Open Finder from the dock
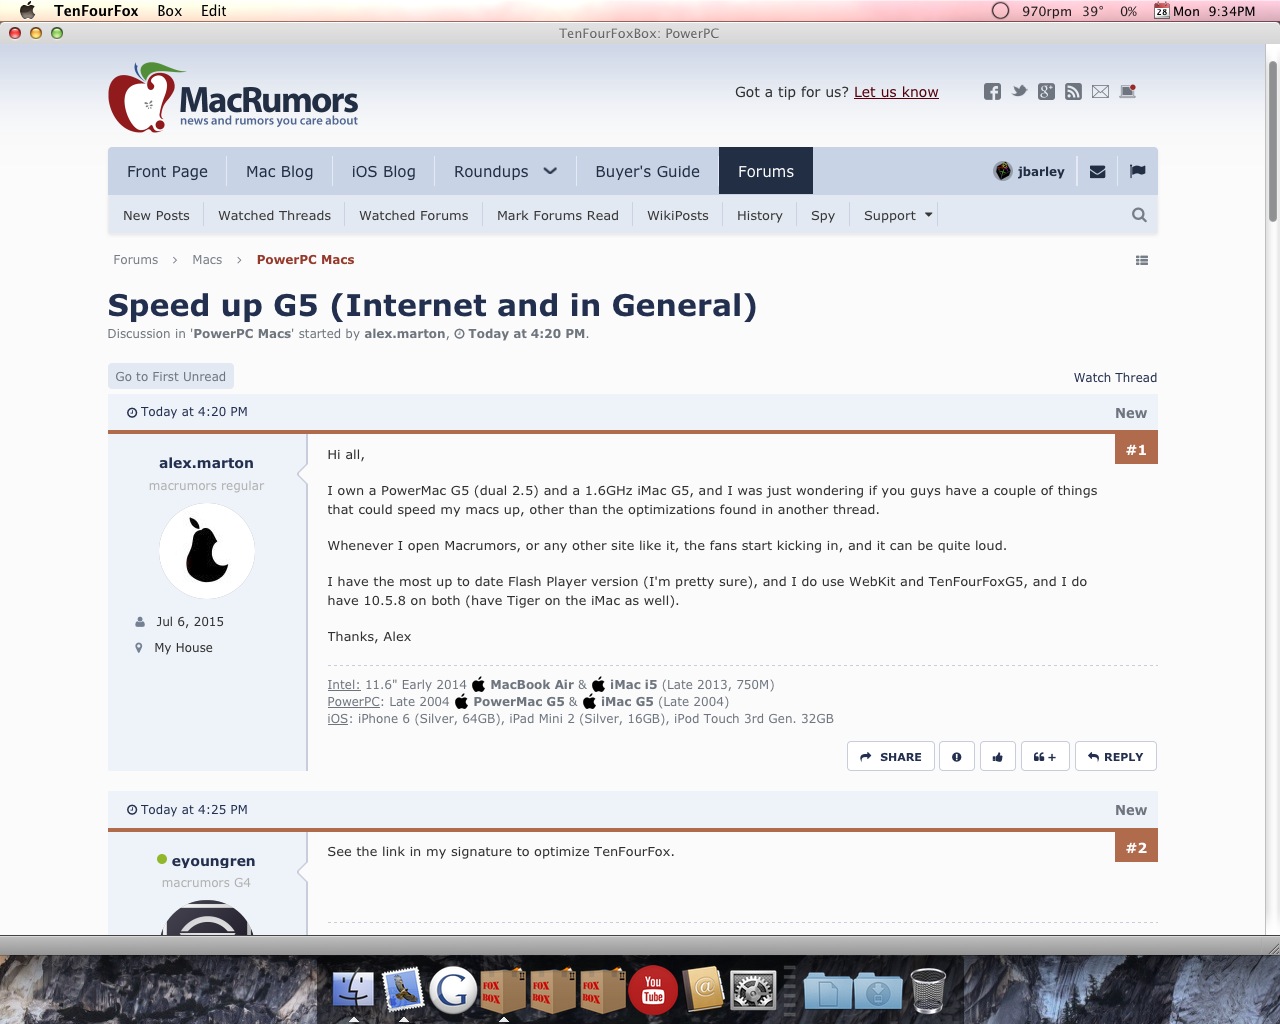1280x1024 pixels. [x=353, y=990]
